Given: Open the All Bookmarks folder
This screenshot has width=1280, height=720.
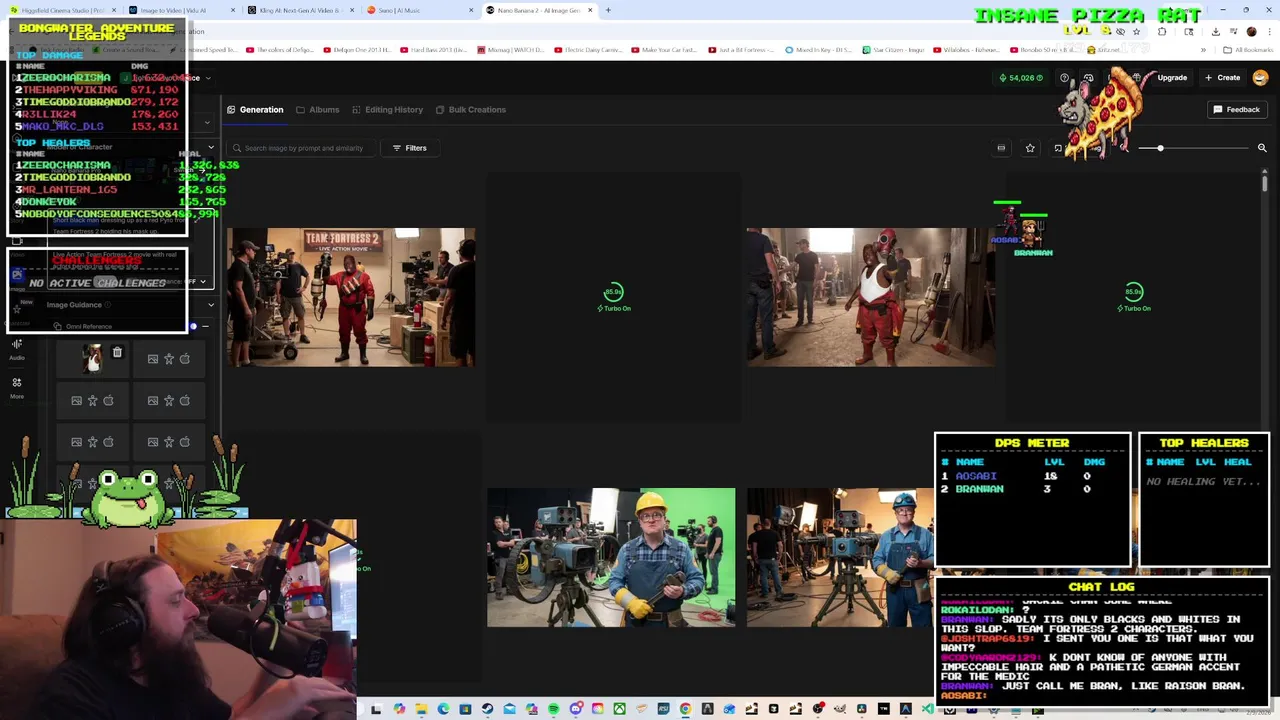Looking at the screenshot, I should 1246,49.
